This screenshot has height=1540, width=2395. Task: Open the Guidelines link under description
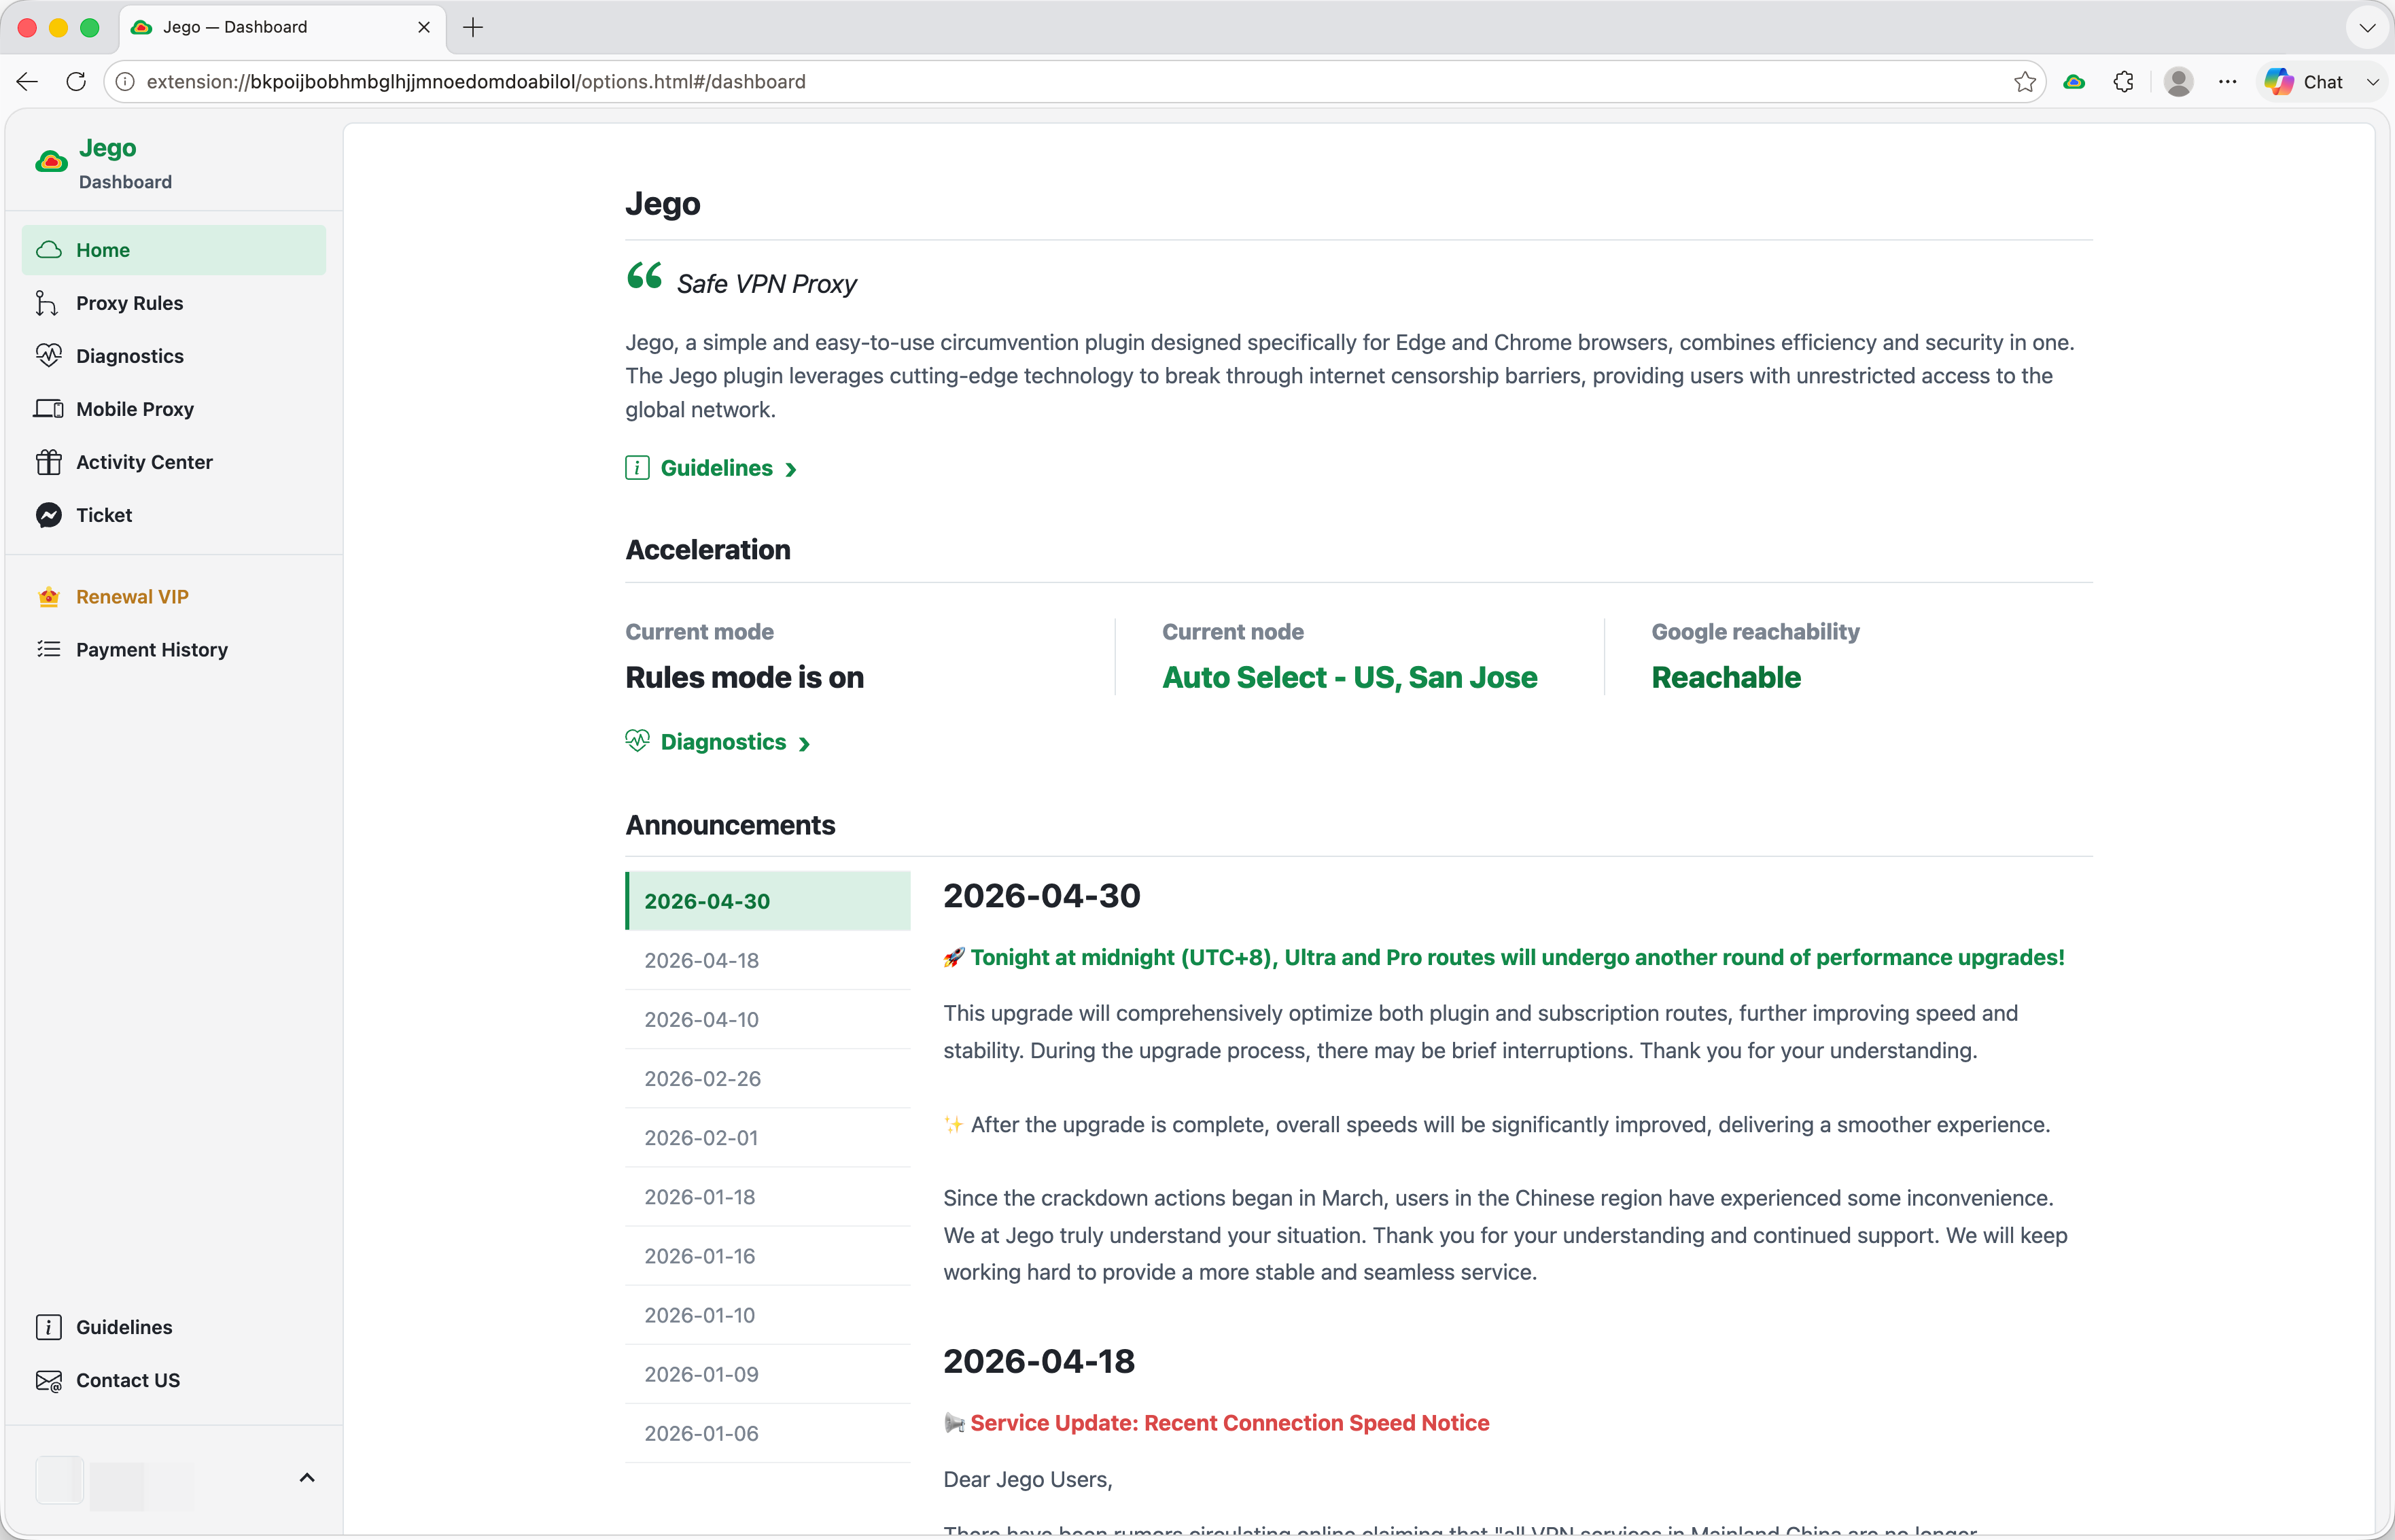(x=717, y=468)
